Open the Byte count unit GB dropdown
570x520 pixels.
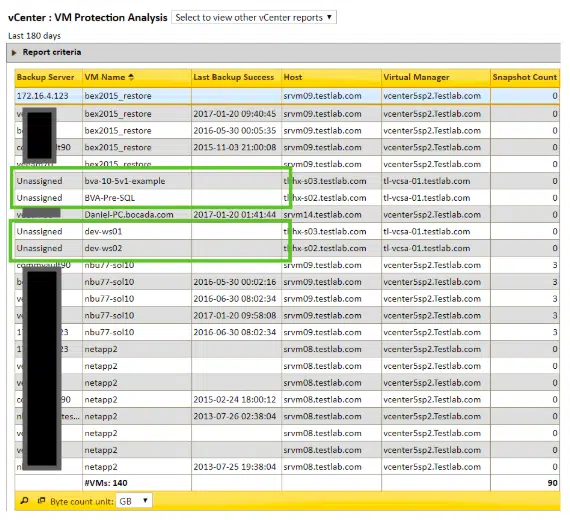click(134, 501)
